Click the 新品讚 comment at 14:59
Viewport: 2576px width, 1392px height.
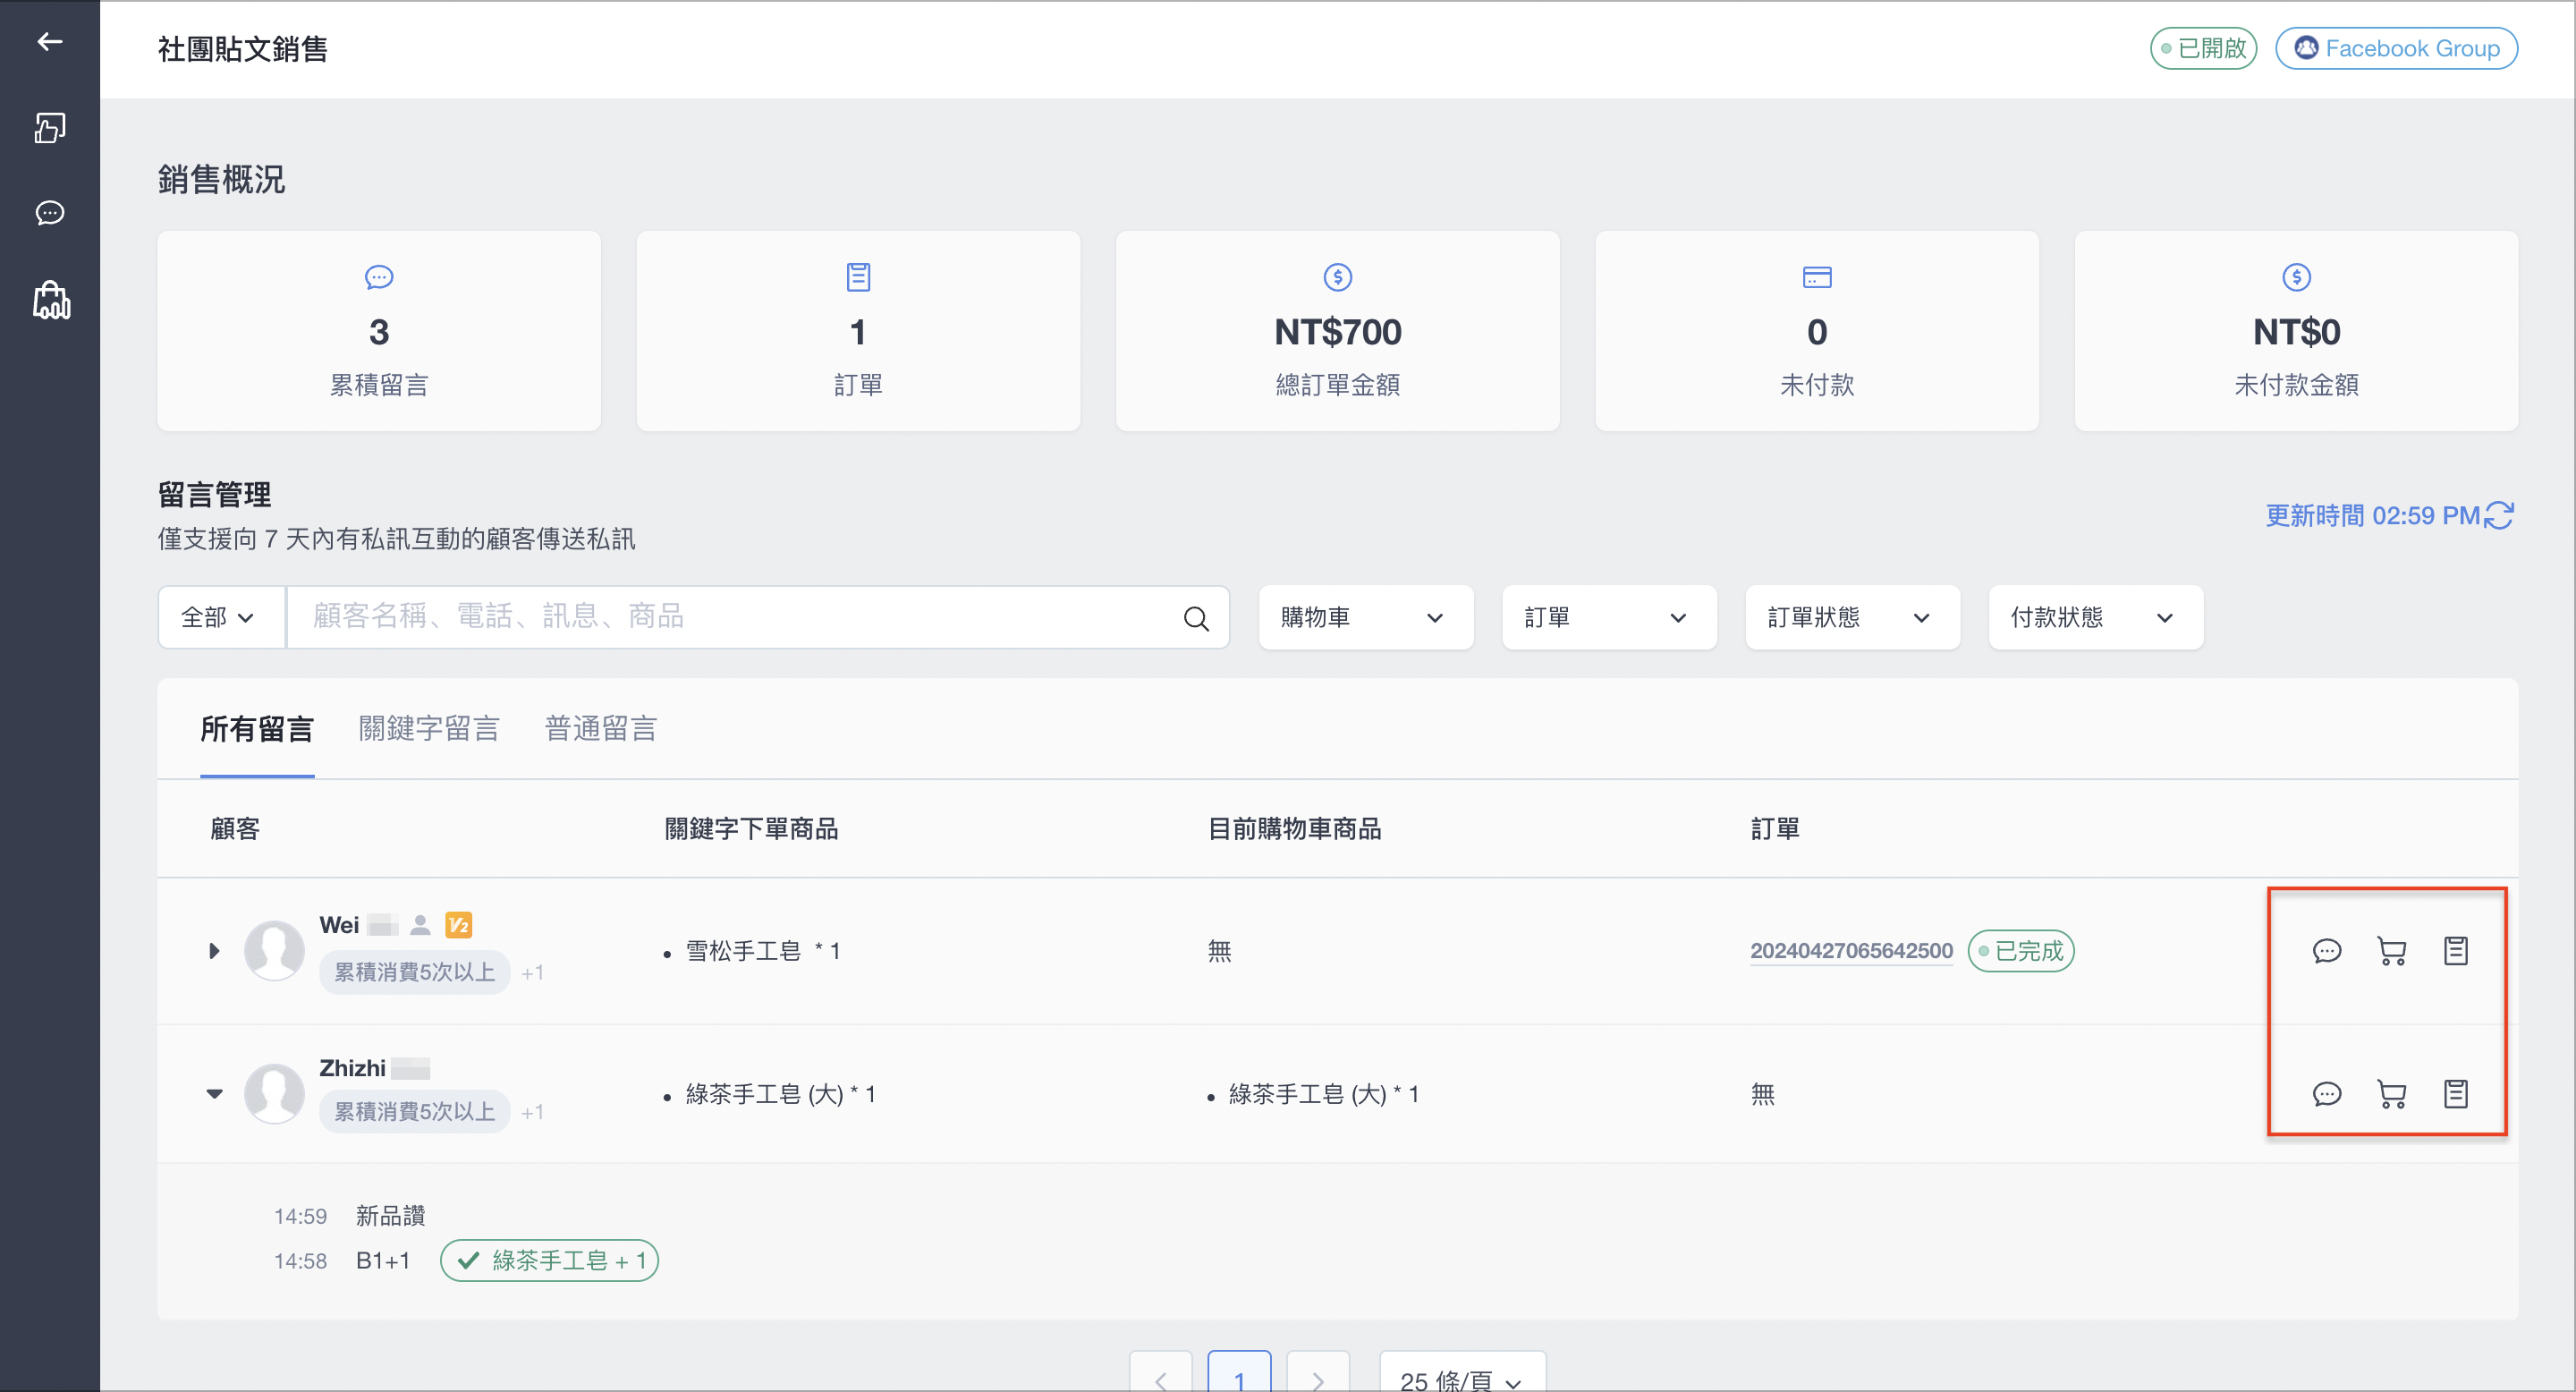[x=390, y=1216]
